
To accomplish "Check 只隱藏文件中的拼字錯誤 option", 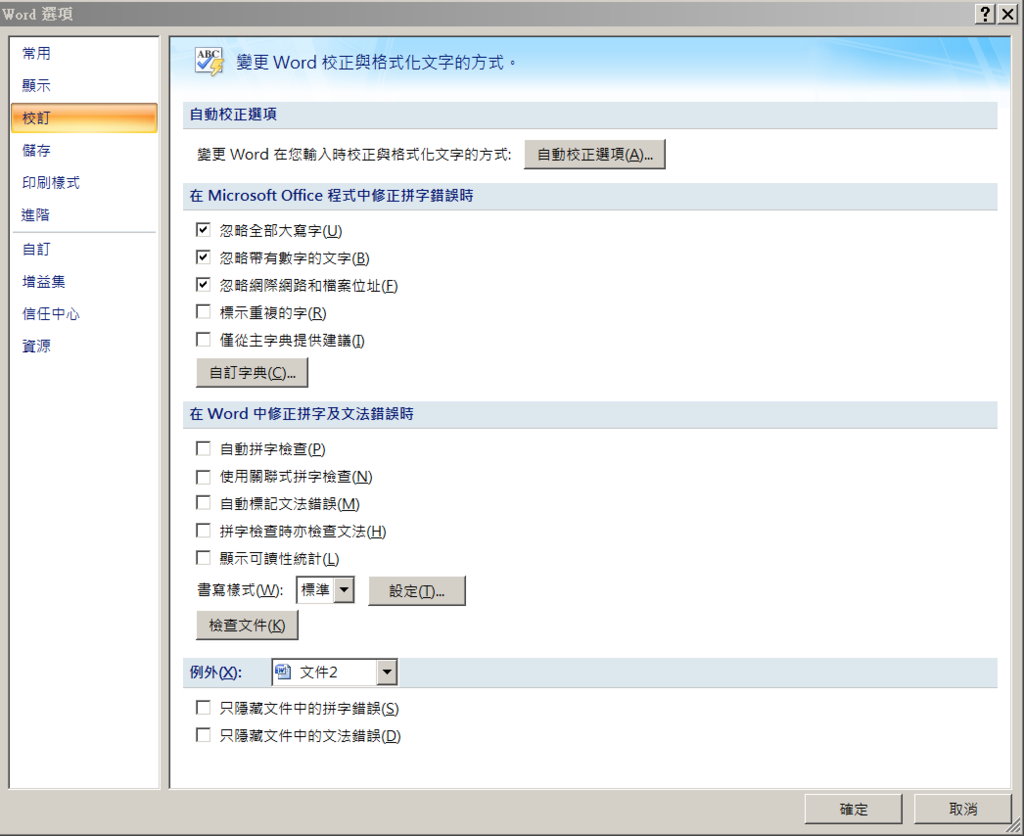I will pos(203,708).
